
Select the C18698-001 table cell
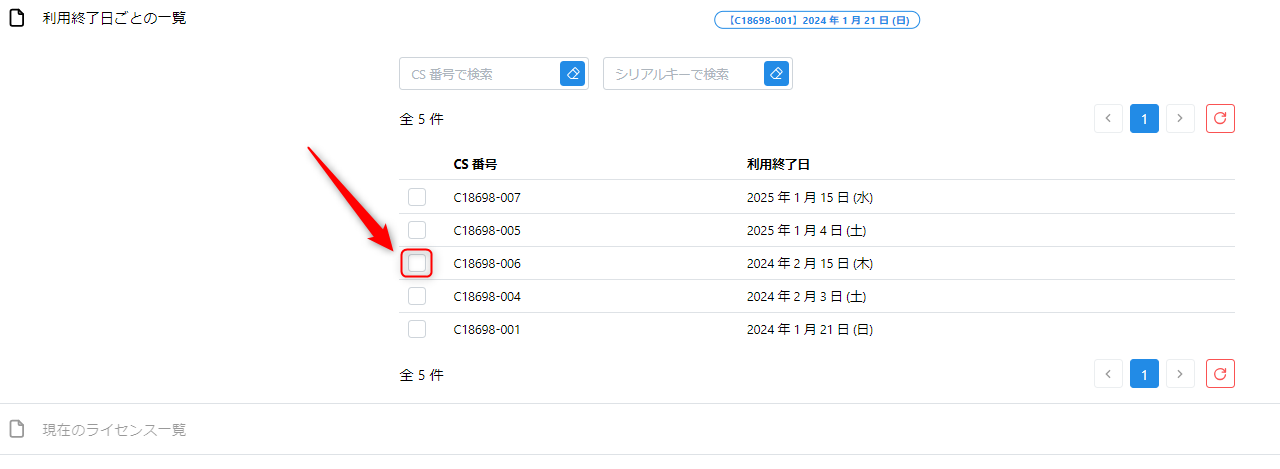[x=487, y=329]
